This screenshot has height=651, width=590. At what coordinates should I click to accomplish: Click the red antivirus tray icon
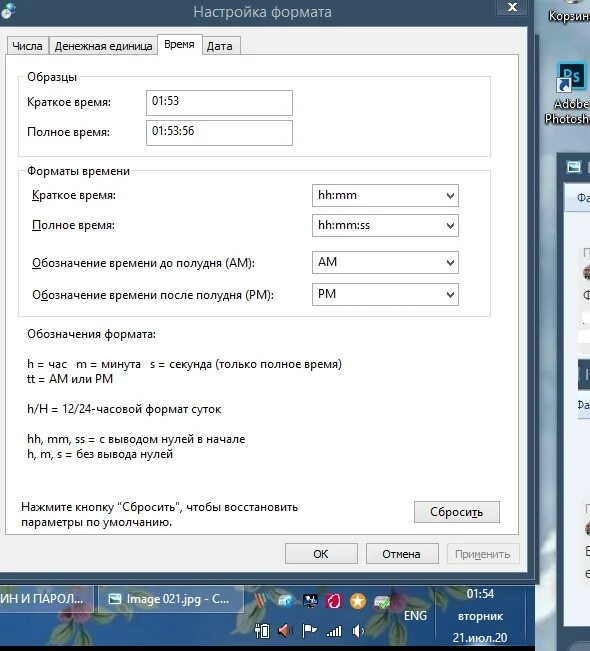334,601
